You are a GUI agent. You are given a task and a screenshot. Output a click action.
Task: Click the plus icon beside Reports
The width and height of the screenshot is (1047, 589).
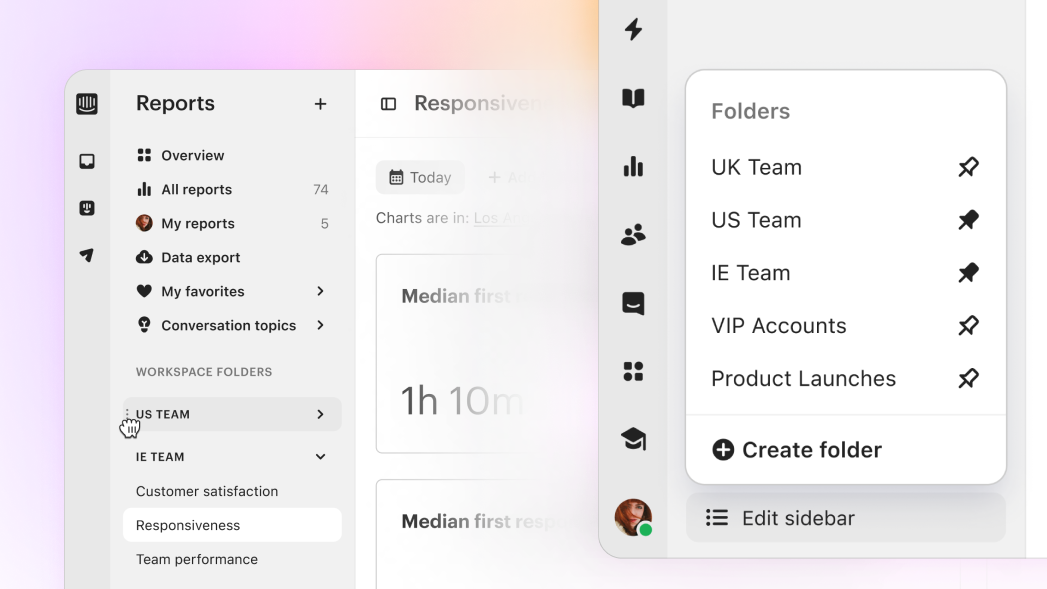click(x=320, y=104)
